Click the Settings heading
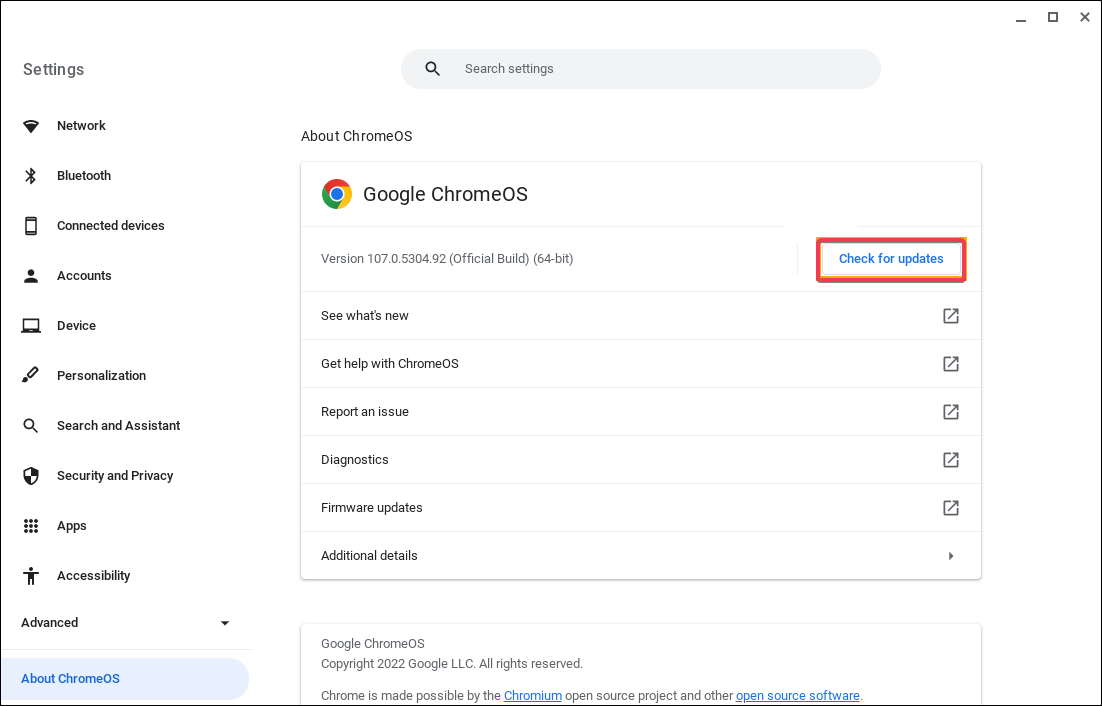Image resolution: width=1102 pixels, height=706 pixels. coord(53,69)
